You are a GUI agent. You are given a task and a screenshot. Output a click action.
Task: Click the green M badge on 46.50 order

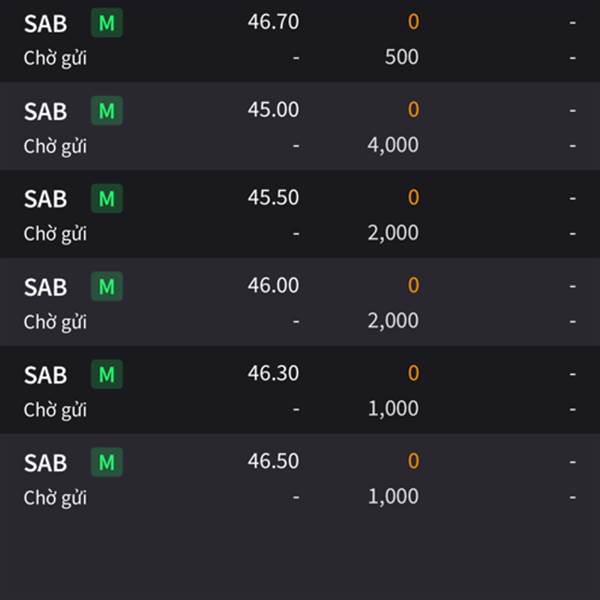pyautogui.click(x=107, y=462)
